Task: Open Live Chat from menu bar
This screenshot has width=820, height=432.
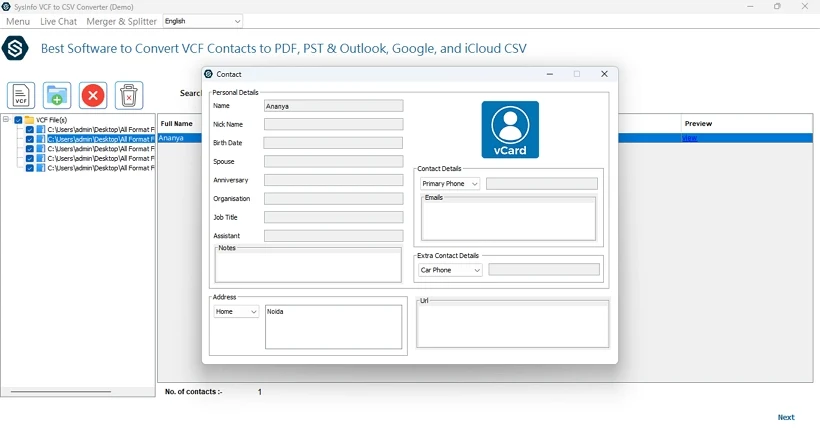Action: (59, 21)
